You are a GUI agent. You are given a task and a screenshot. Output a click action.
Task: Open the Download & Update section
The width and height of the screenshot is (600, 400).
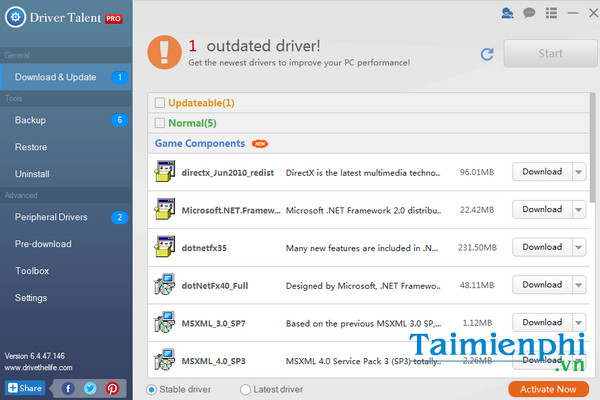(66, 77)
